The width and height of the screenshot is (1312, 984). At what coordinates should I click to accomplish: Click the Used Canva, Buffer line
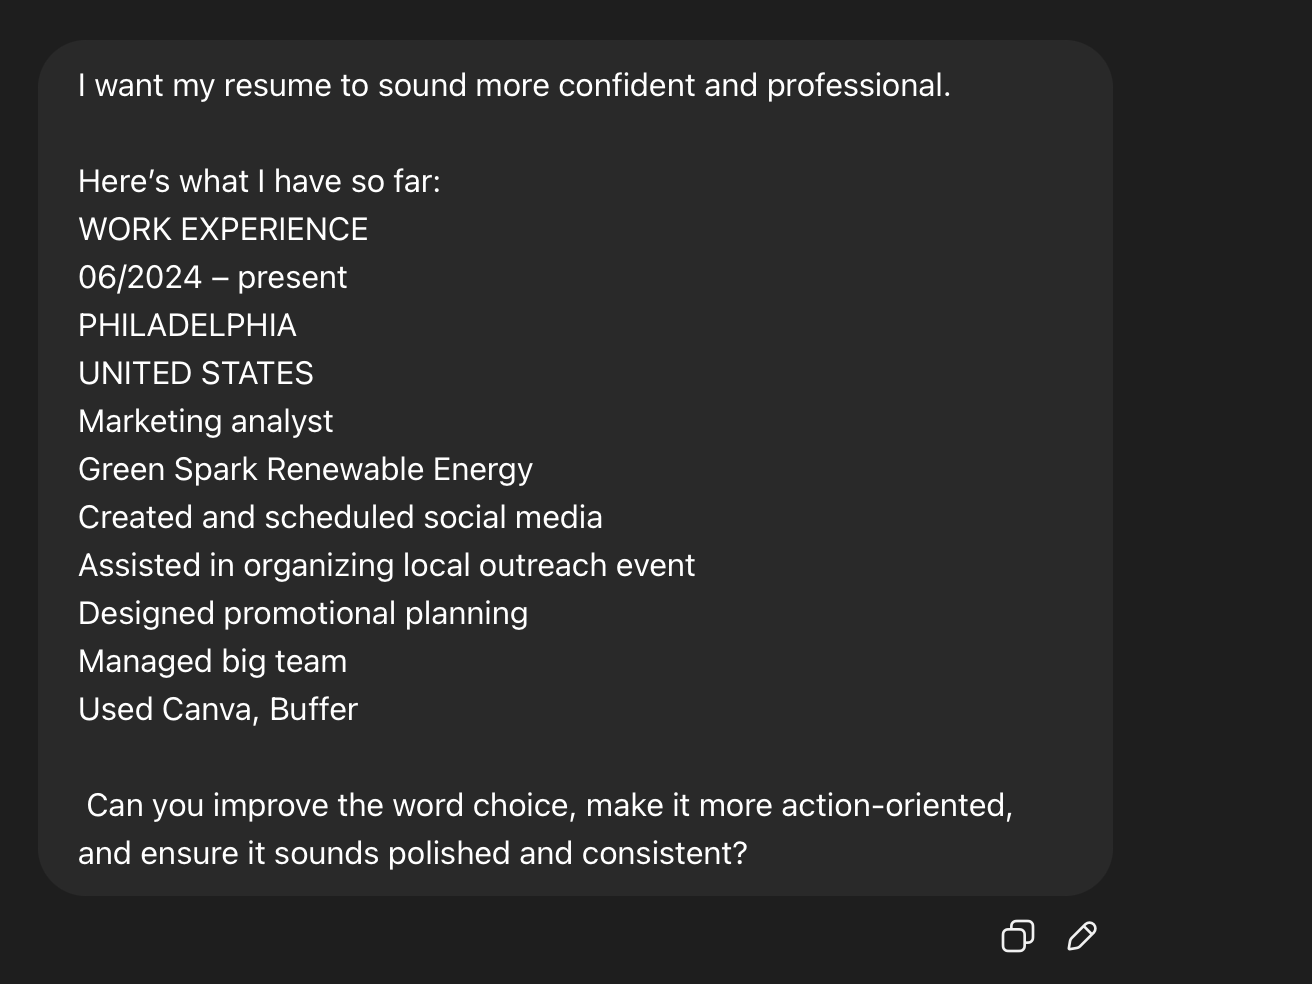click(x=217, y=709)
